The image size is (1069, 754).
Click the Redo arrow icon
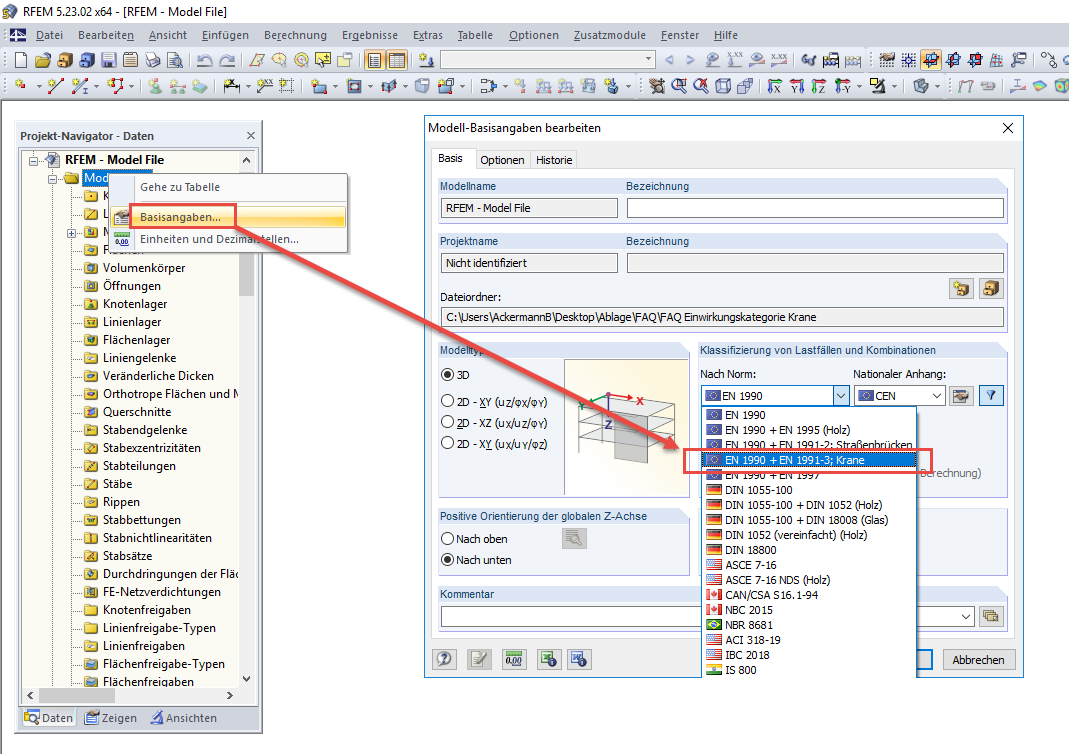pyautogui.click(x=226, y=60)
